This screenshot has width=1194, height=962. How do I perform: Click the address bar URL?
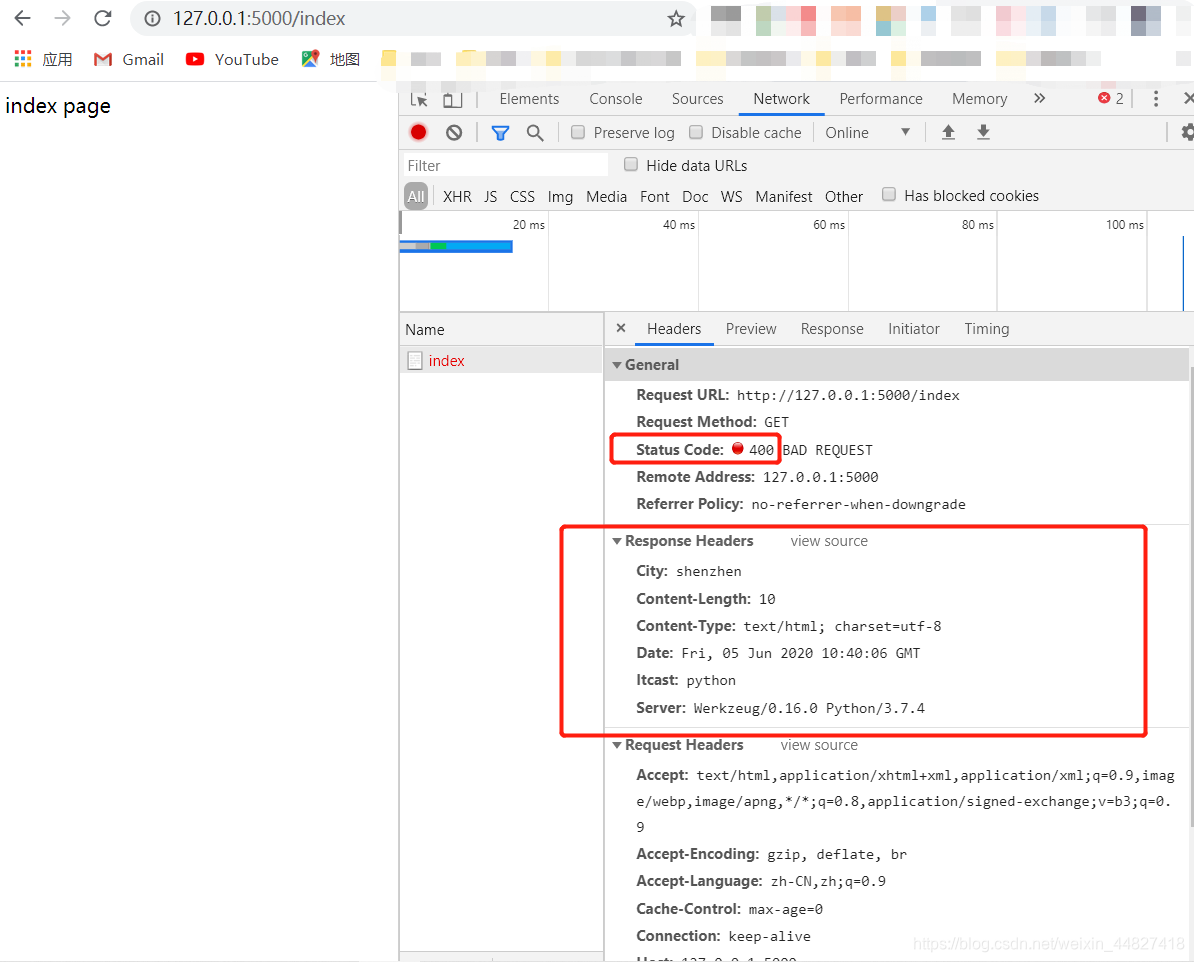[x=259, y=18]
